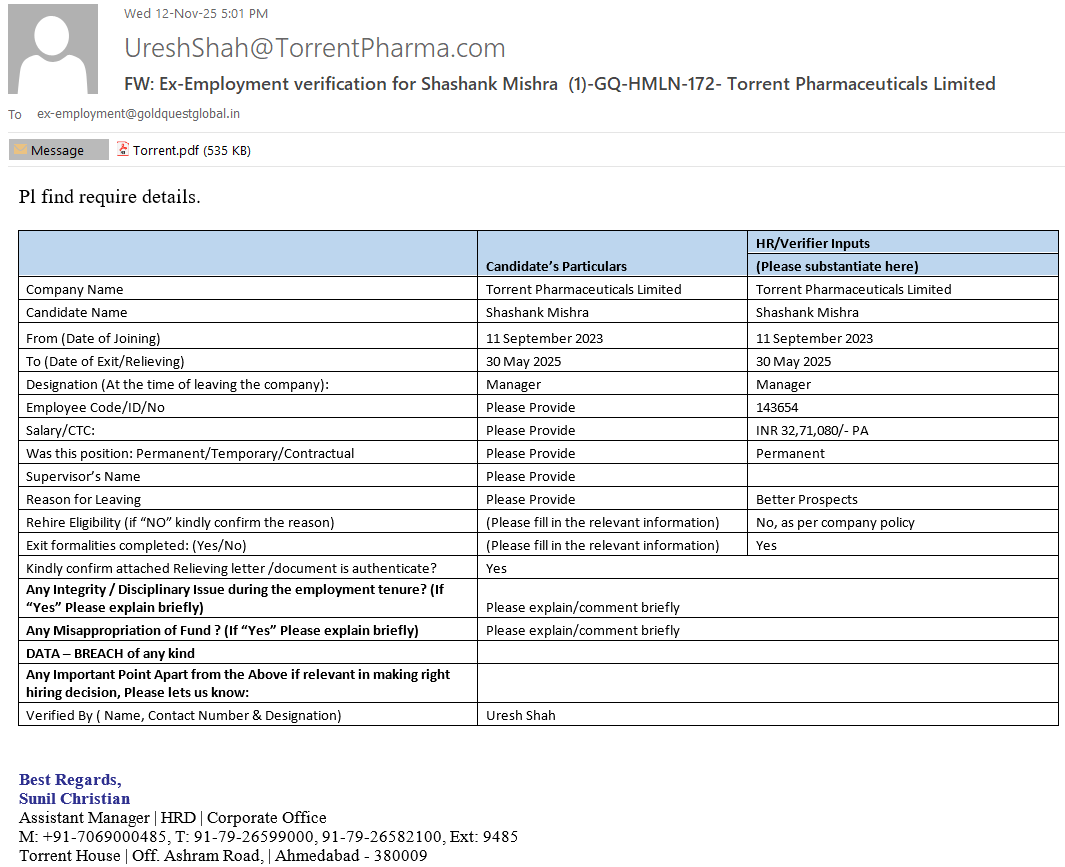Click 'Pl find require details.' text
The height and width of the screenshot is (867, 1065).
click(109, 196)
